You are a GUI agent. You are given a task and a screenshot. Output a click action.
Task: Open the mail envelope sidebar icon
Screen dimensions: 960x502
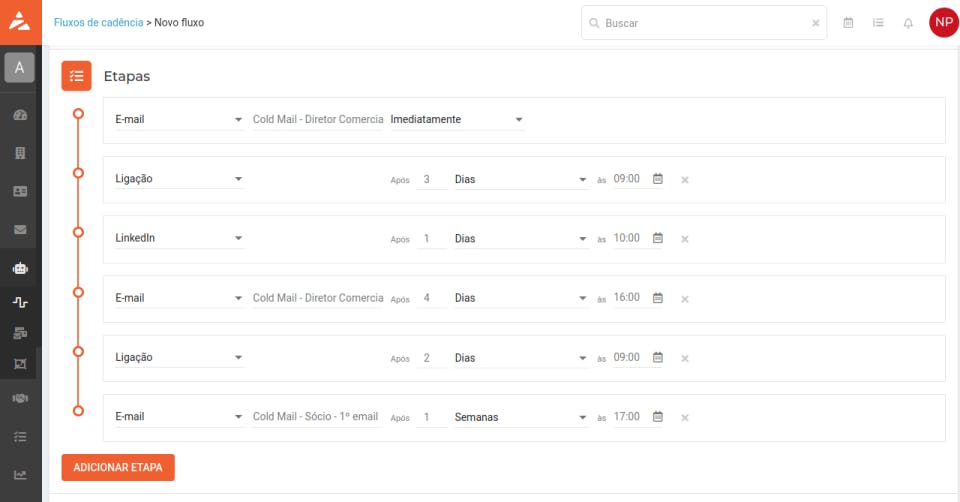tap(20, 229)
